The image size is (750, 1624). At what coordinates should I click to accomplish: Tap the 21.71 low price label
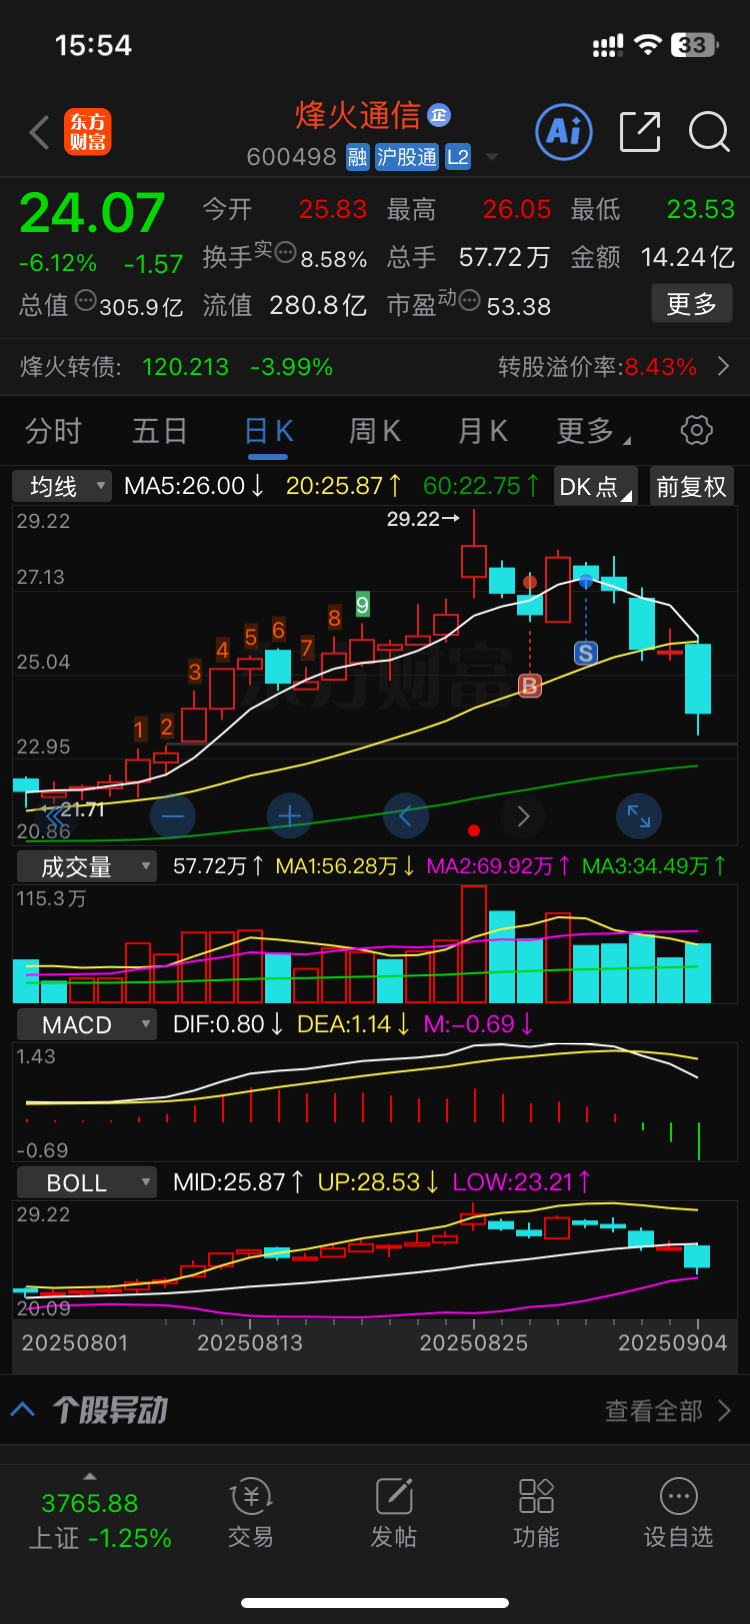pos(82,809)
